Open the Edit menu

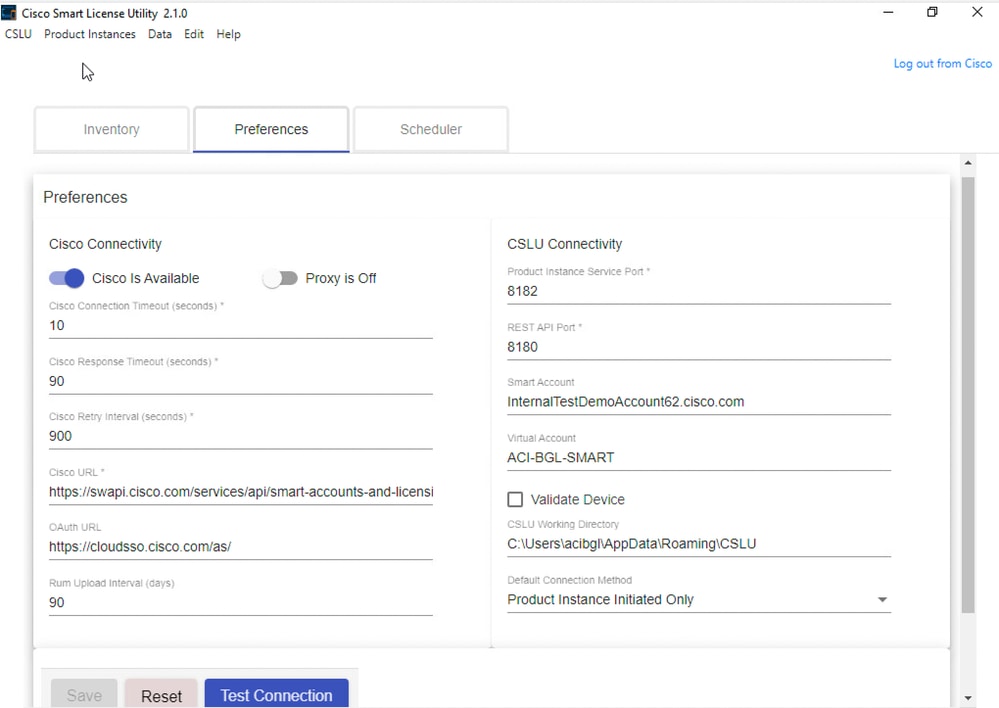tap(194, 34)
